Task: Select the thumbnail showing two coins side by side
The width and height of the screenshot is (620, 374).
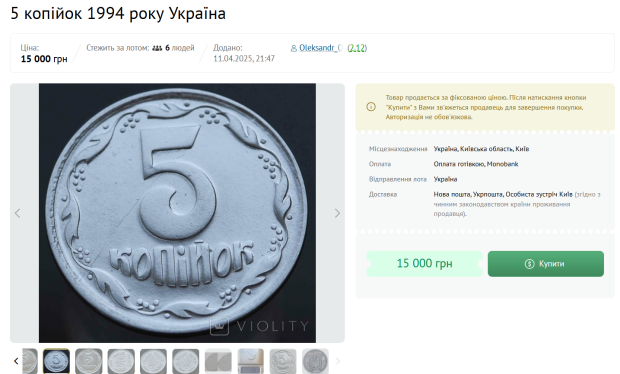Action: click(x=218, y=361)
